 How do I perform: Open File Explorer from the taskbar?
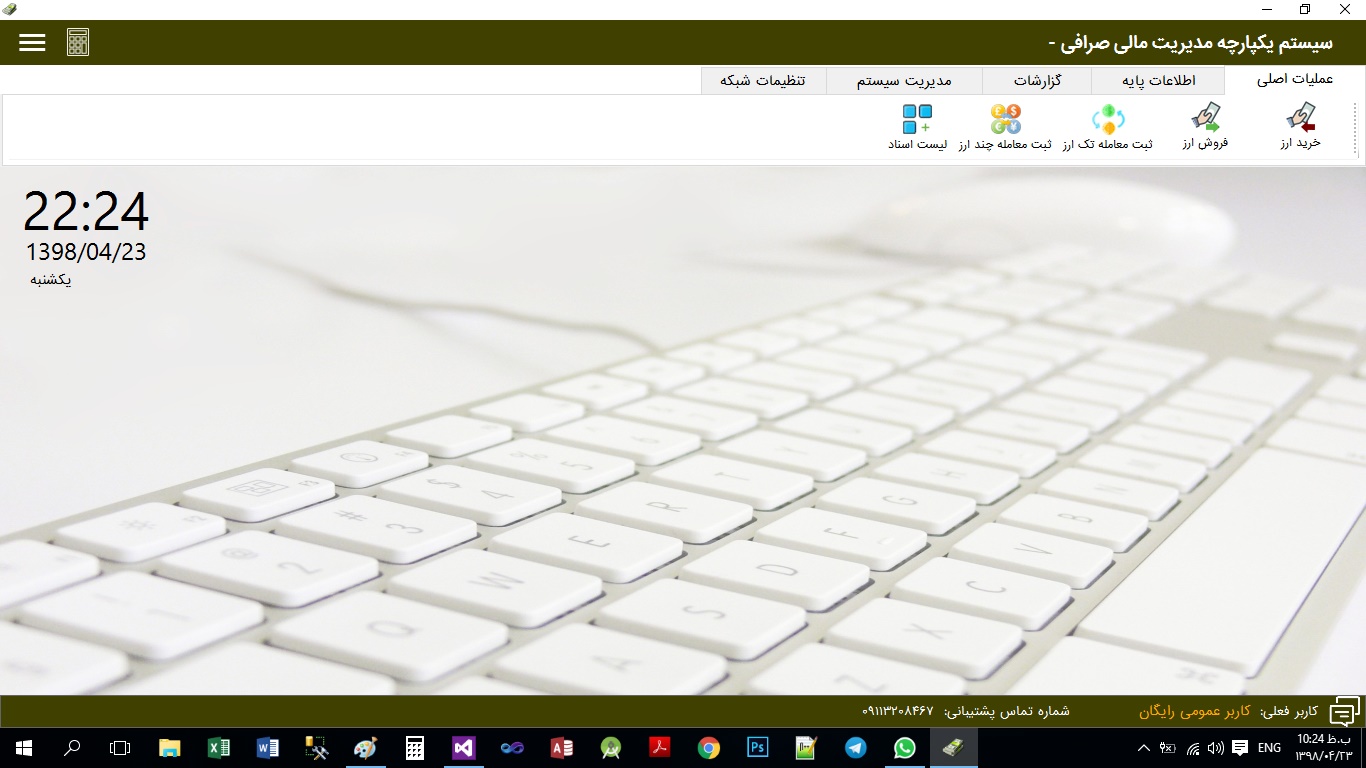coord(170,748)
